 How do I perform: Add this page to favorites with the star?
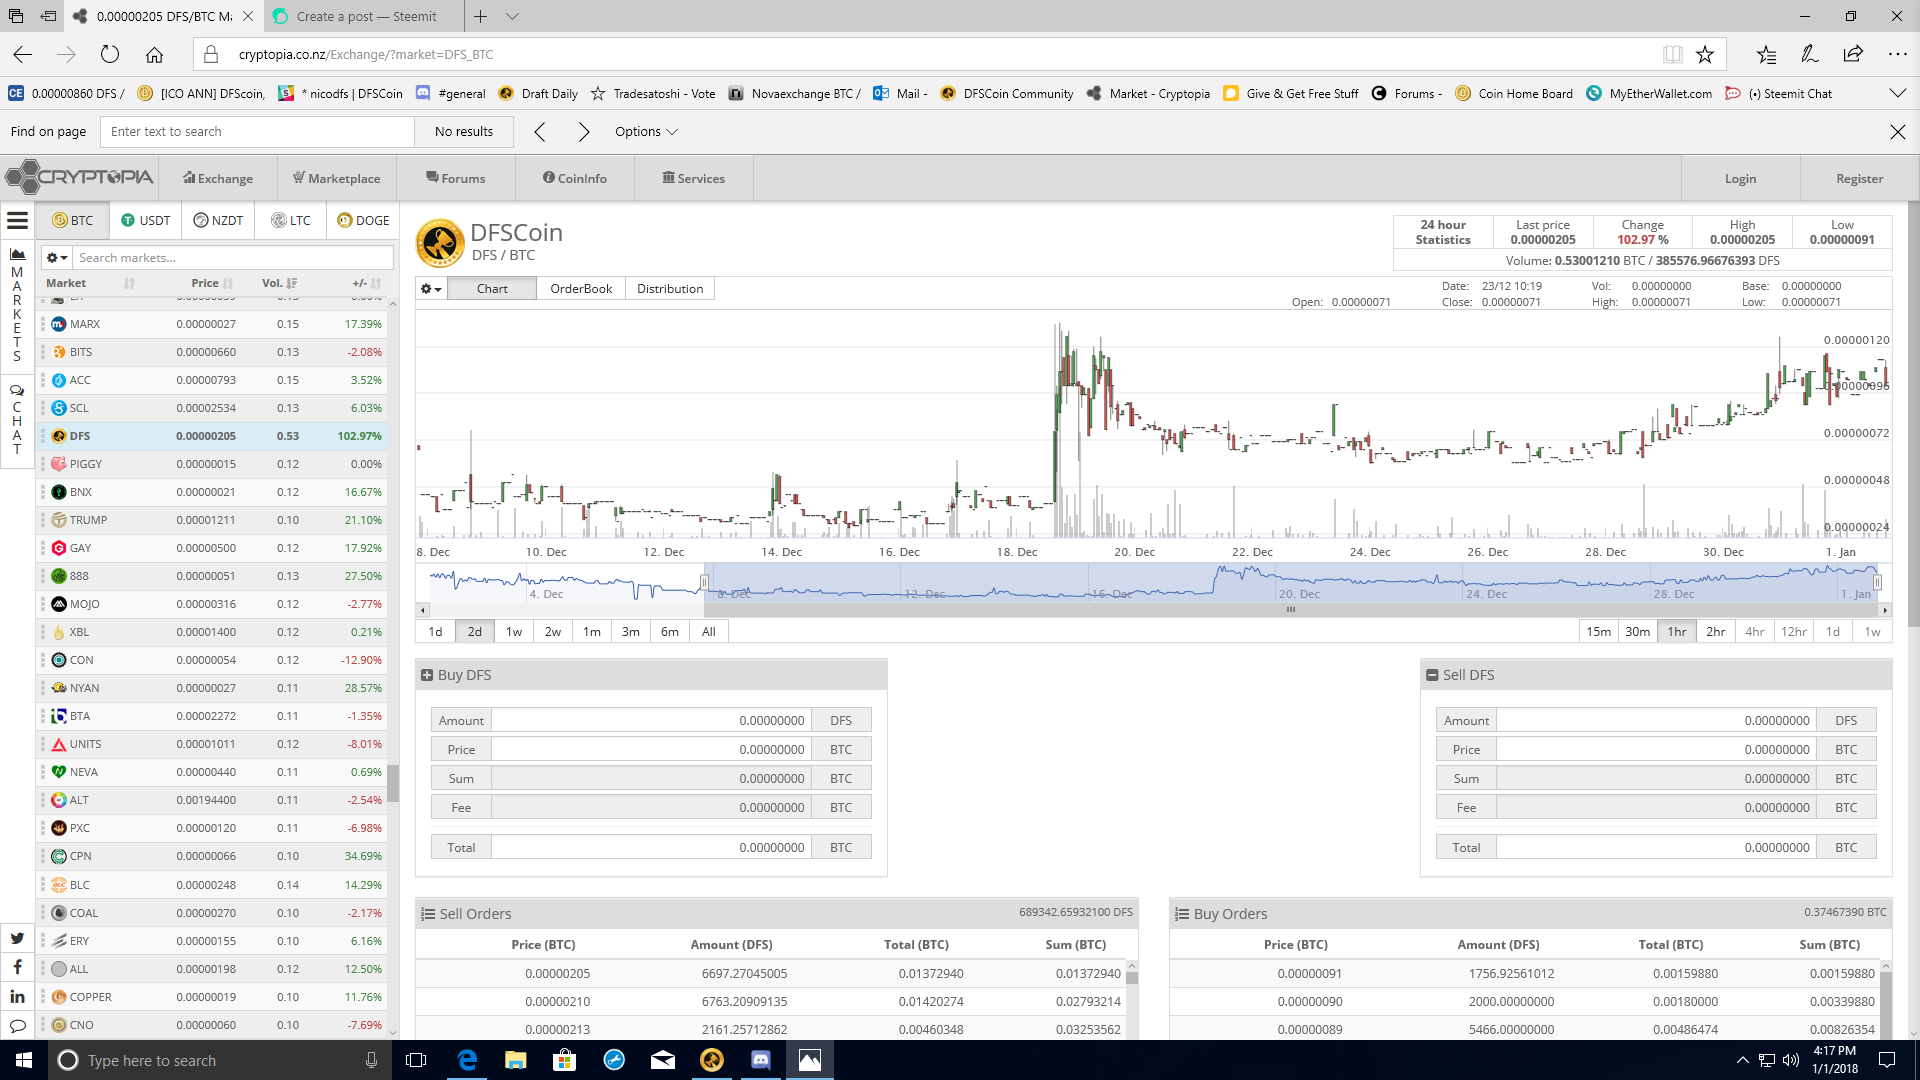1705,54
